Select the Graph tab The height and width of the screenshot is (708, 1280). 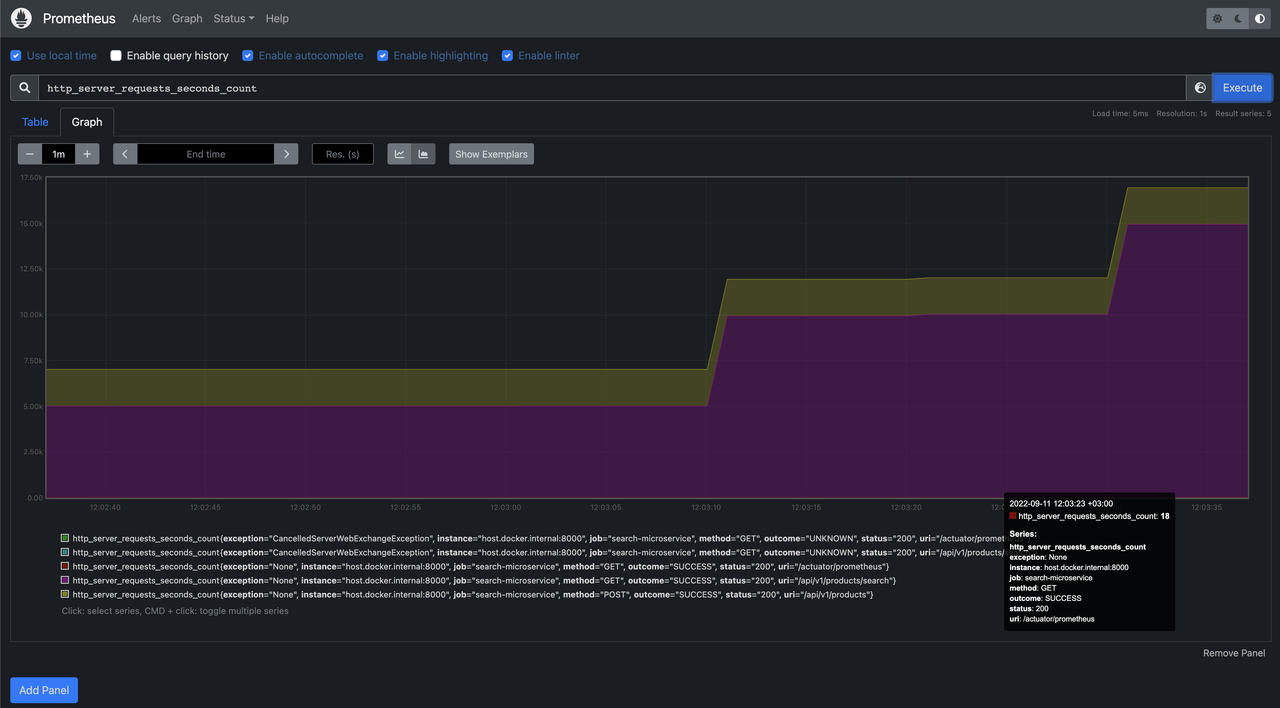[87, 122]
